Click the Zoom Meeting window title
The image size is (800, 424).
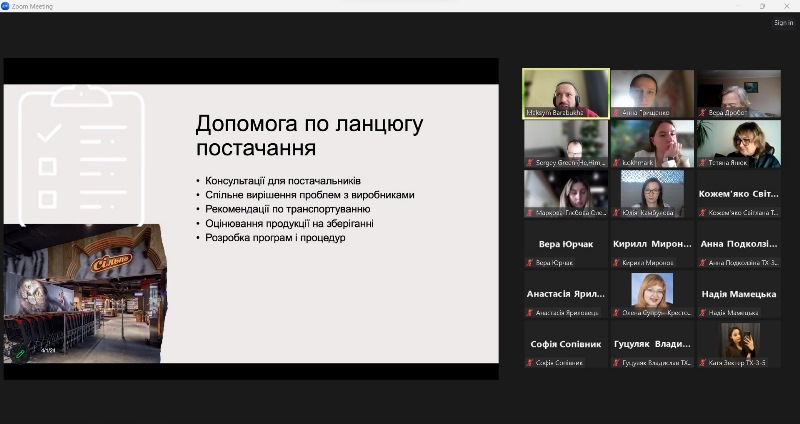(32, 7)
